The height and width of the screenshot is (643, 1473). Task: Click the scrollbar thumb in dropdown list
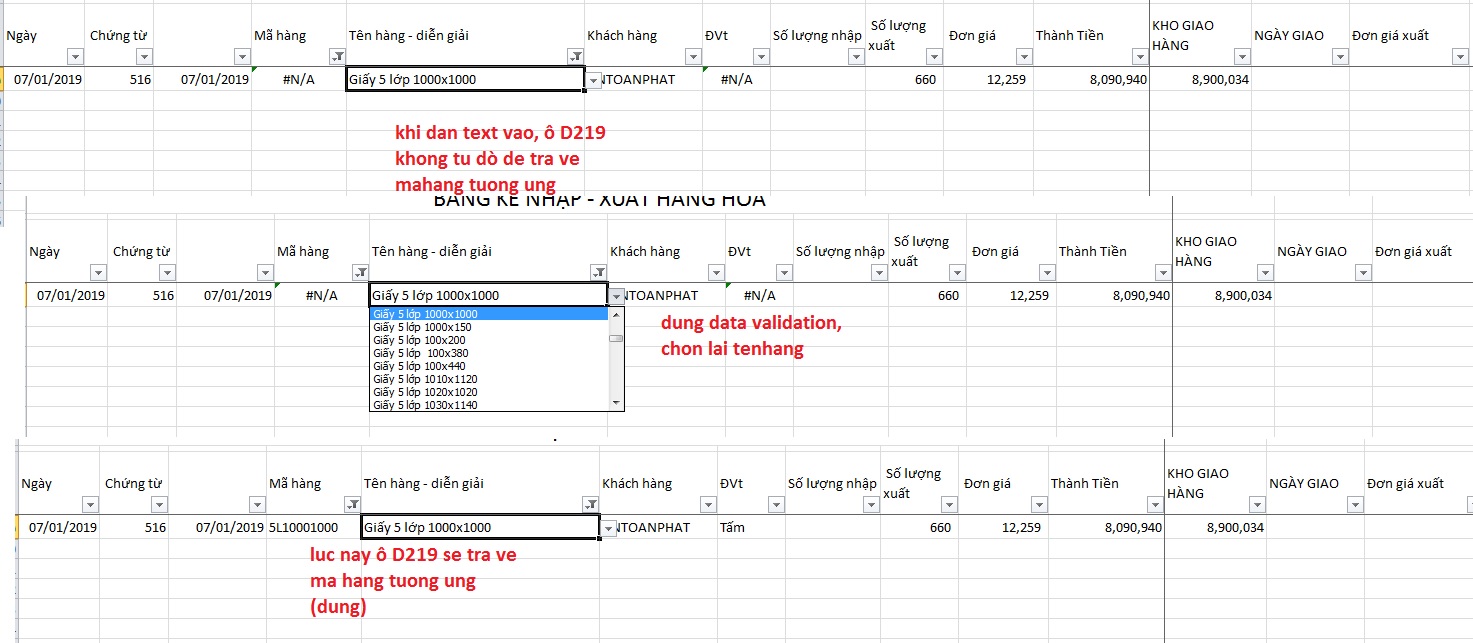(x=616, y=337)
